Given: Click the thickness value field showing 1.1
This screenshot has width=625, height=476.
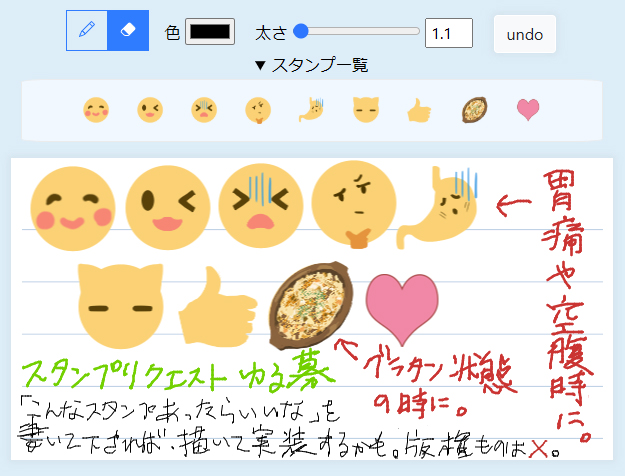Looking at the screenshot, I should pos(449,33).
